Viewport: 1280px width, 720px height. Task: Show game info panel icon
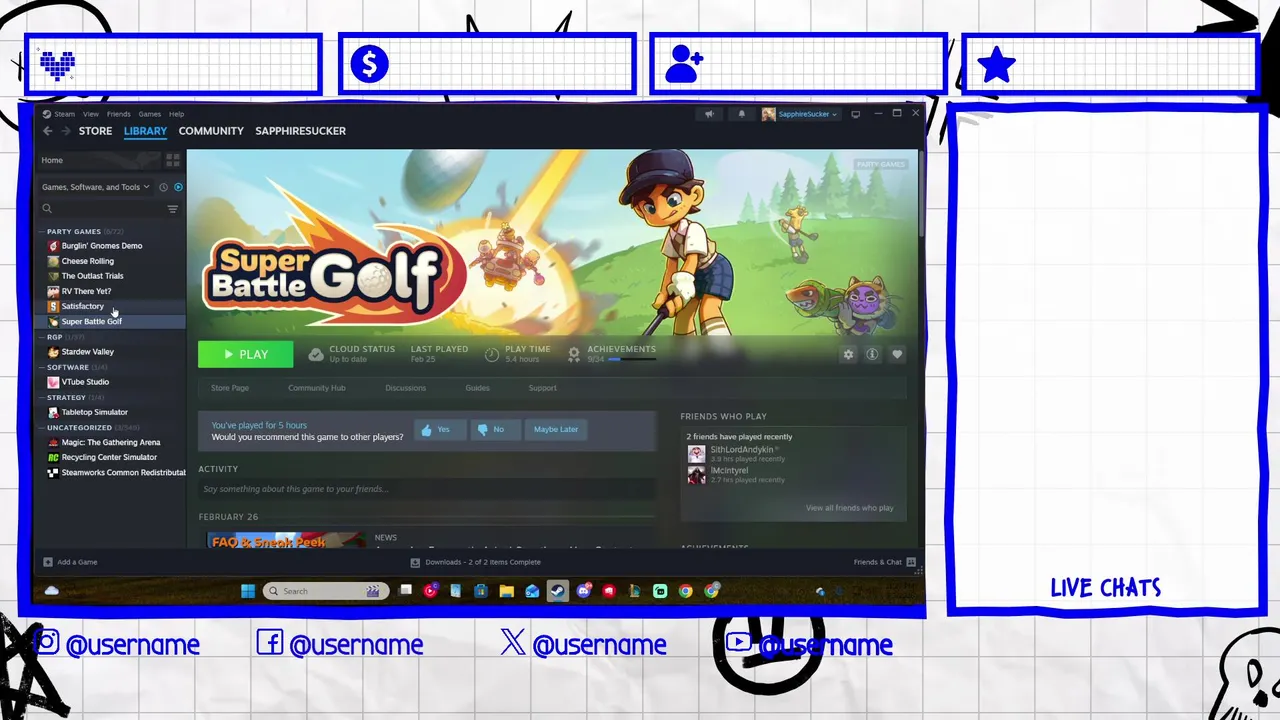[872, 354]
